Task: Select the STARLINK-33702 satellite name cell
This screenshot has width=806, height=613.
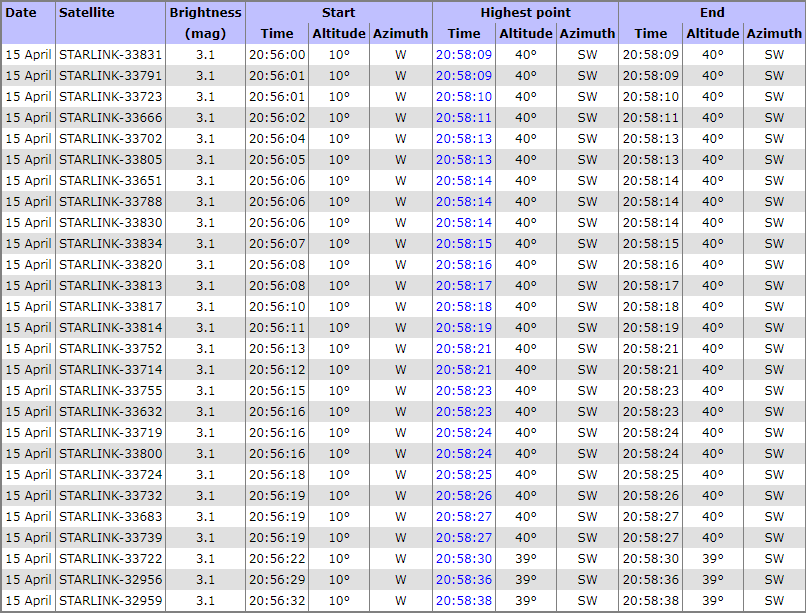Action: (x=111, y=139)
